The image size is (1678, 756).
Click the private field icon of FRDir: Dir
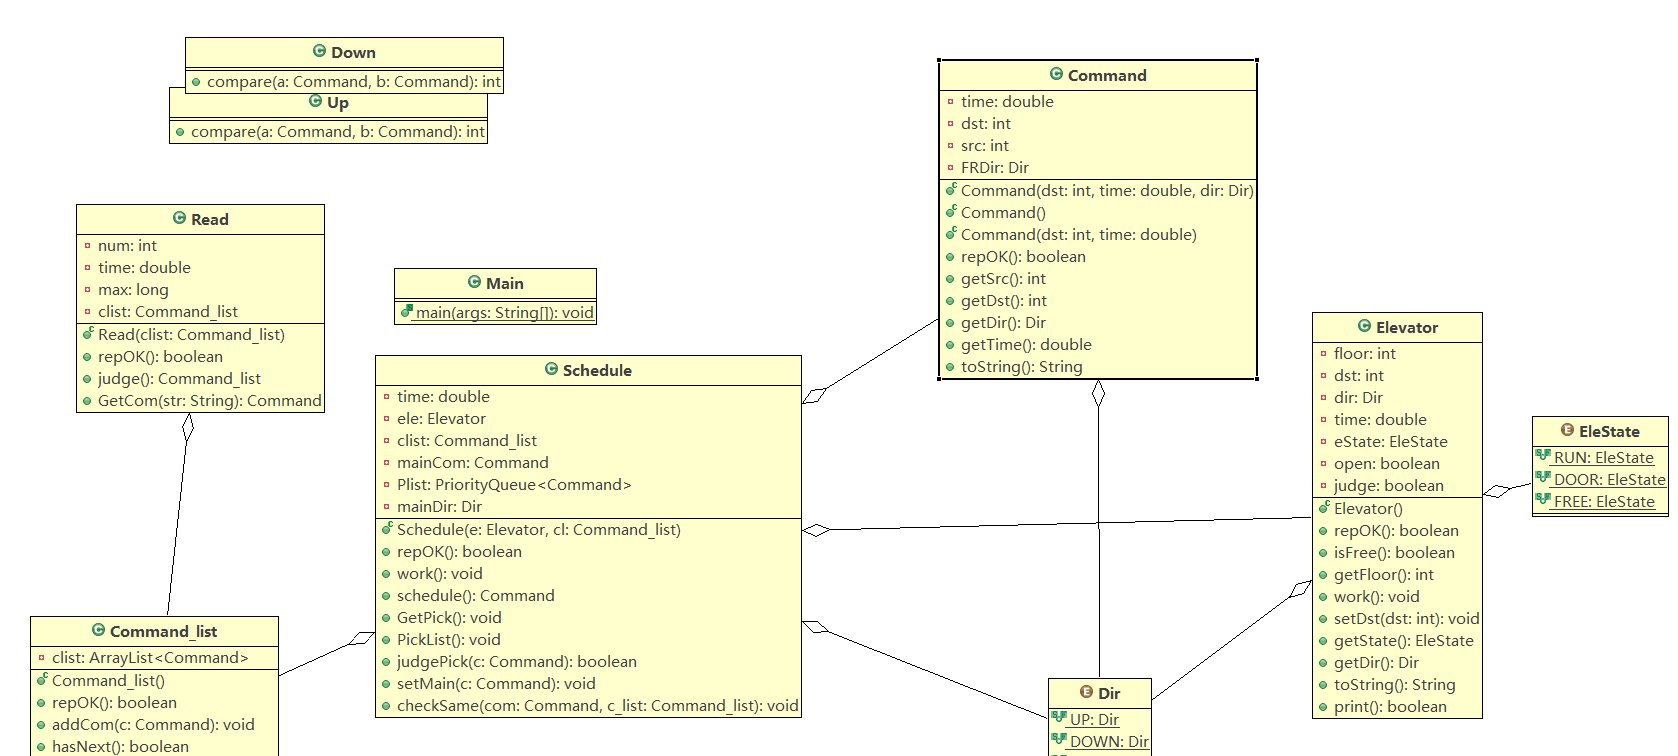point(950,168)
